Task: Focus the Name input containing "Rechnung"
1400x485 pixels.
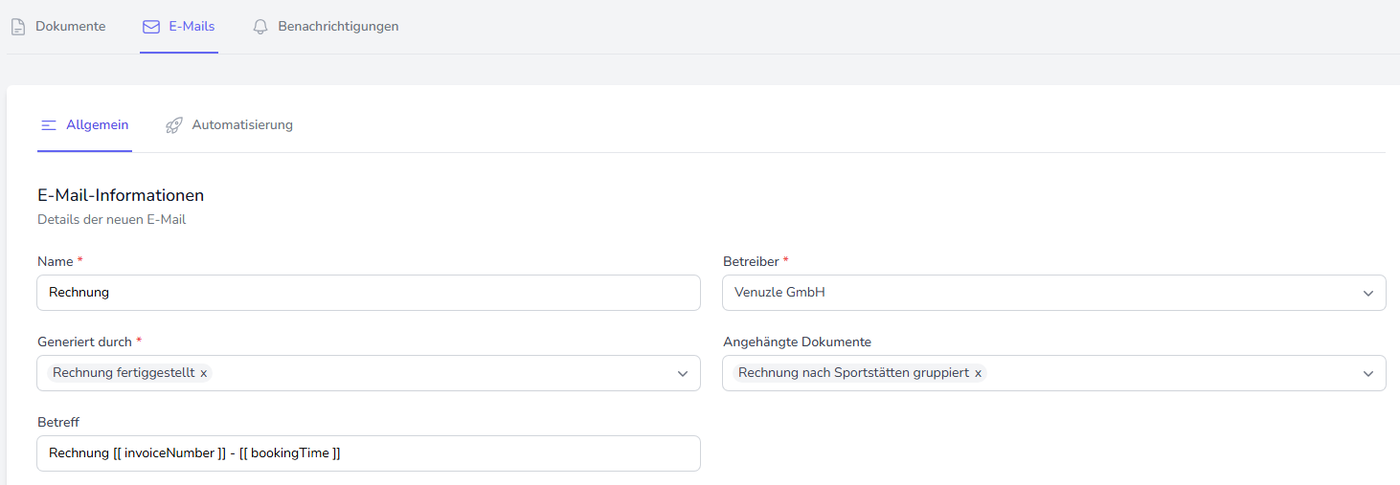Action: pyautogui.click(x=368, y=293)
